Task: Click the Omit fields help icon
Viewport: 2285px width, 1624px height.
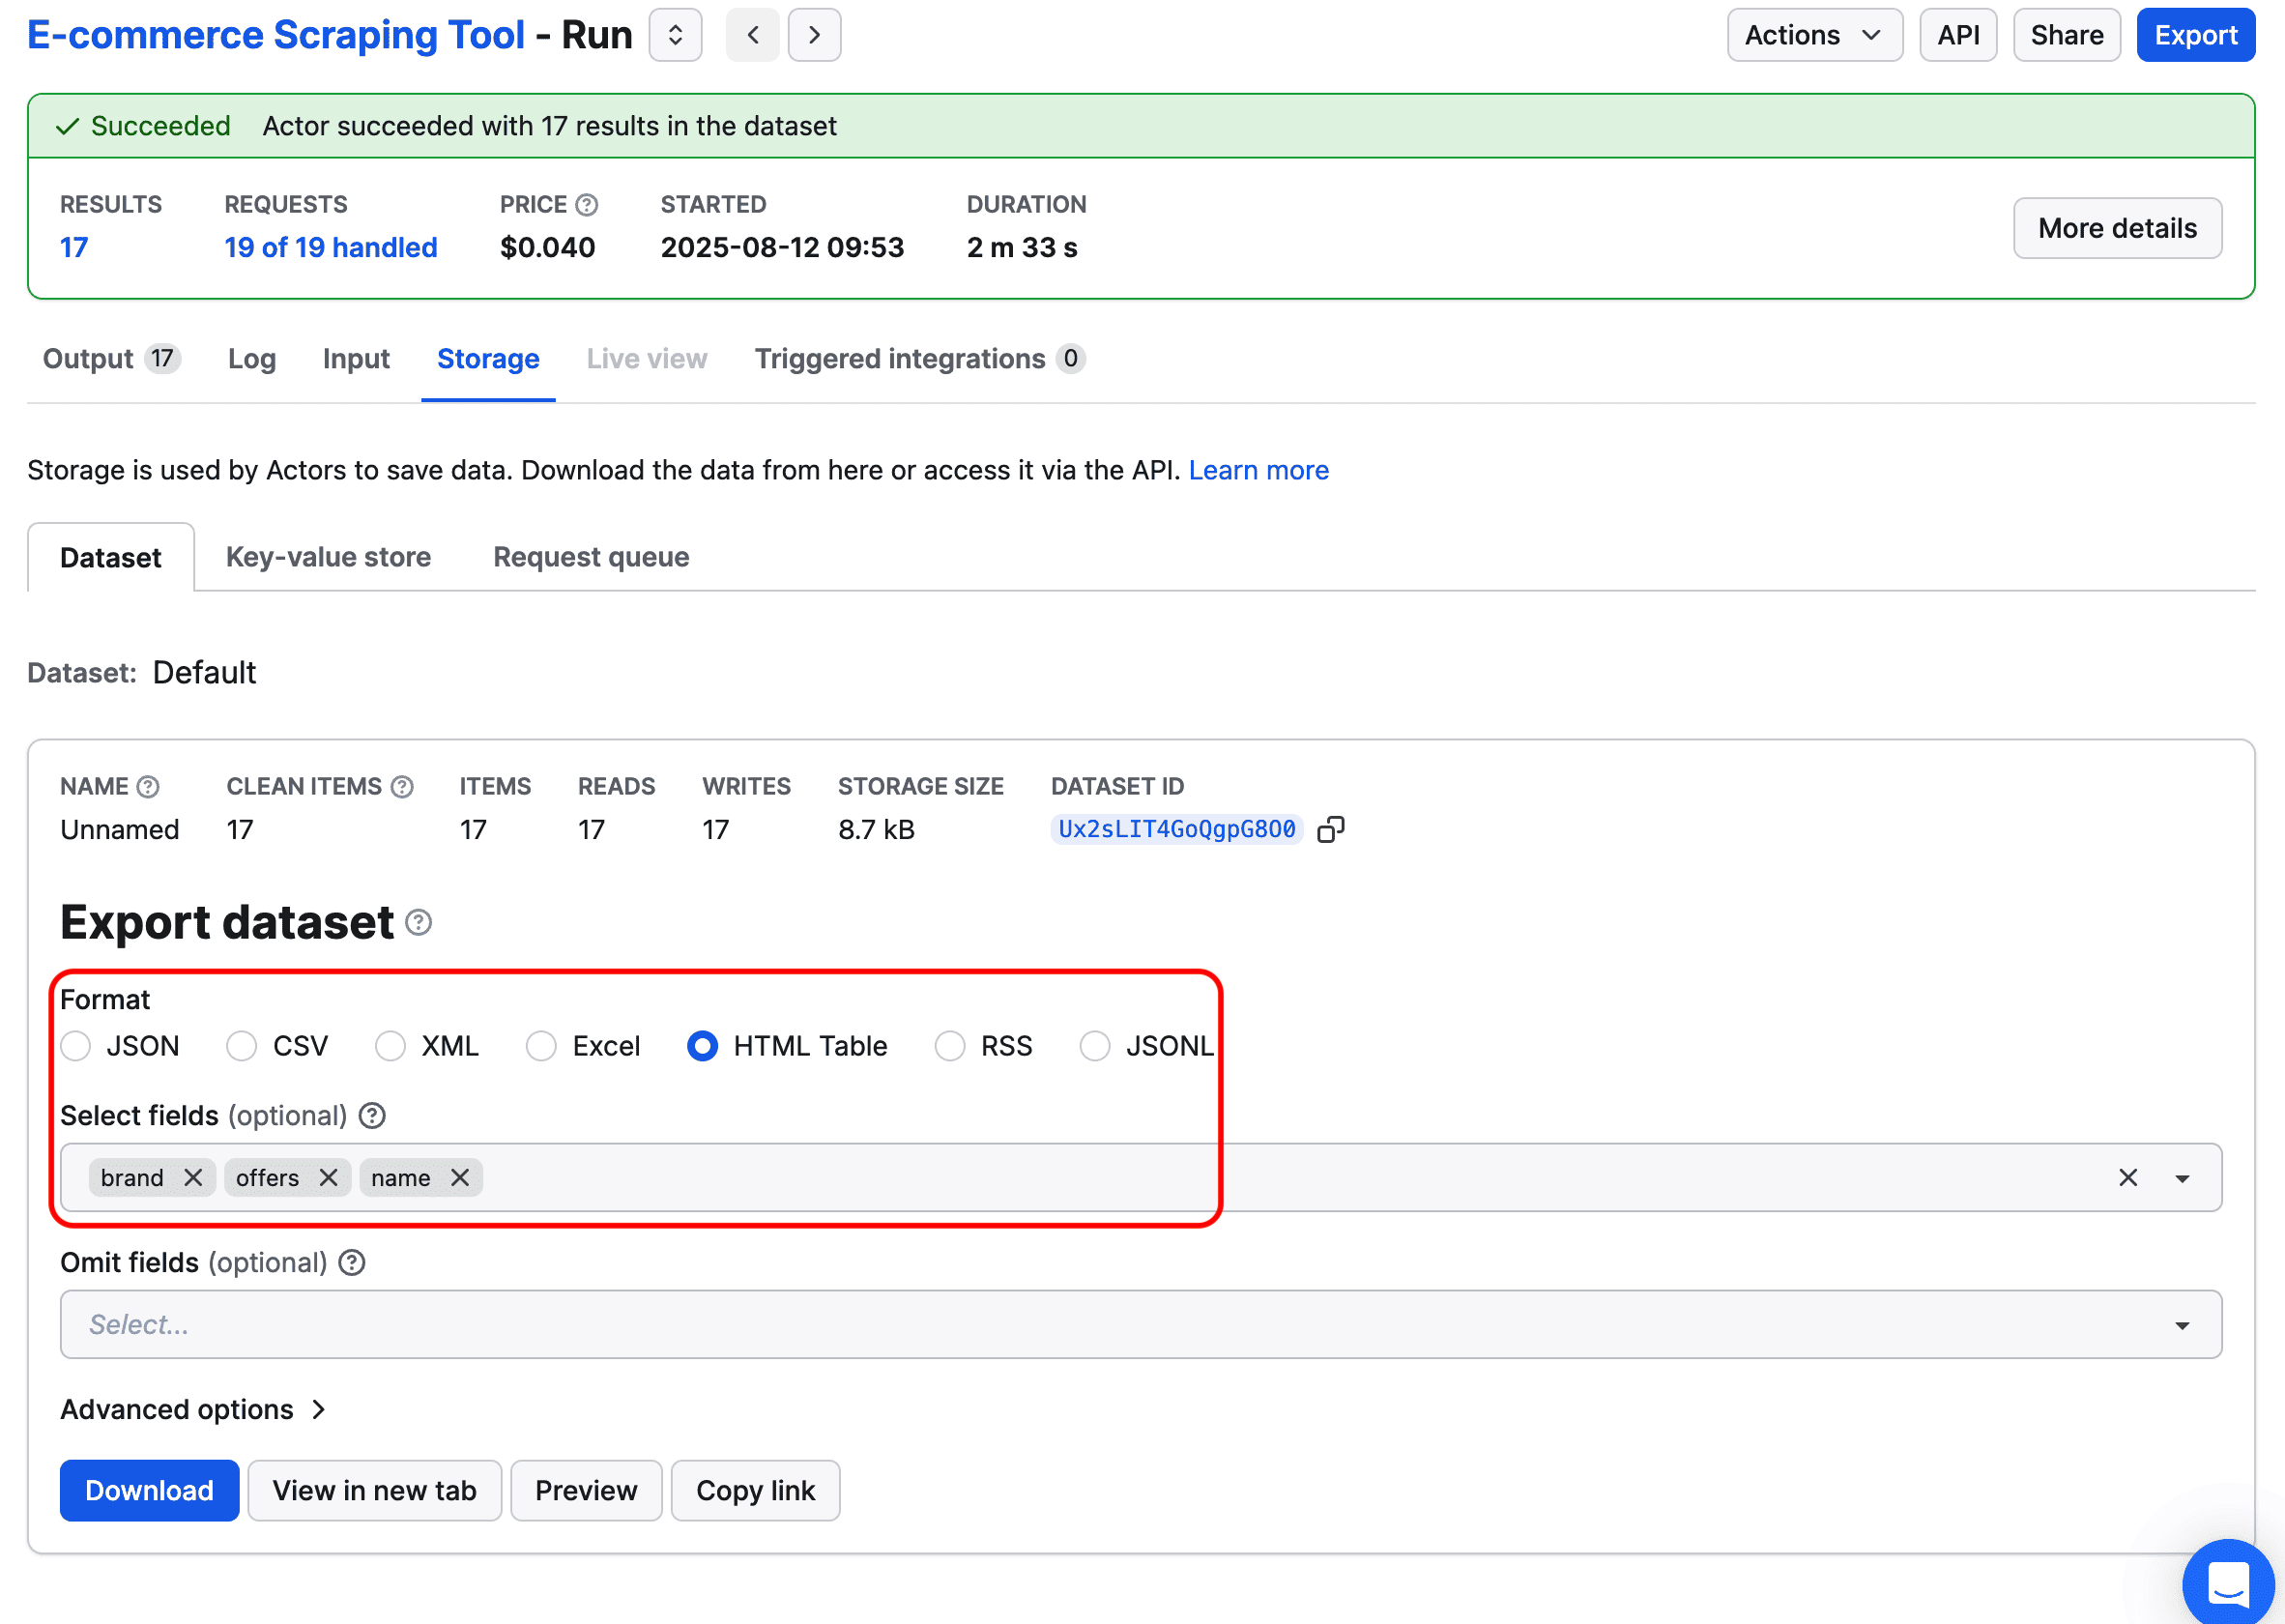Action: click(352, 1263)
